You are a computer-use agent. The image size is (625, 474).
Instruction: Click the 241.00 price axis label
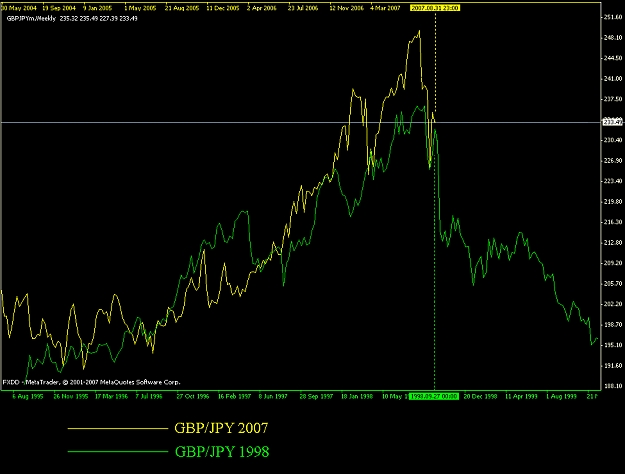tap(613, 79)
